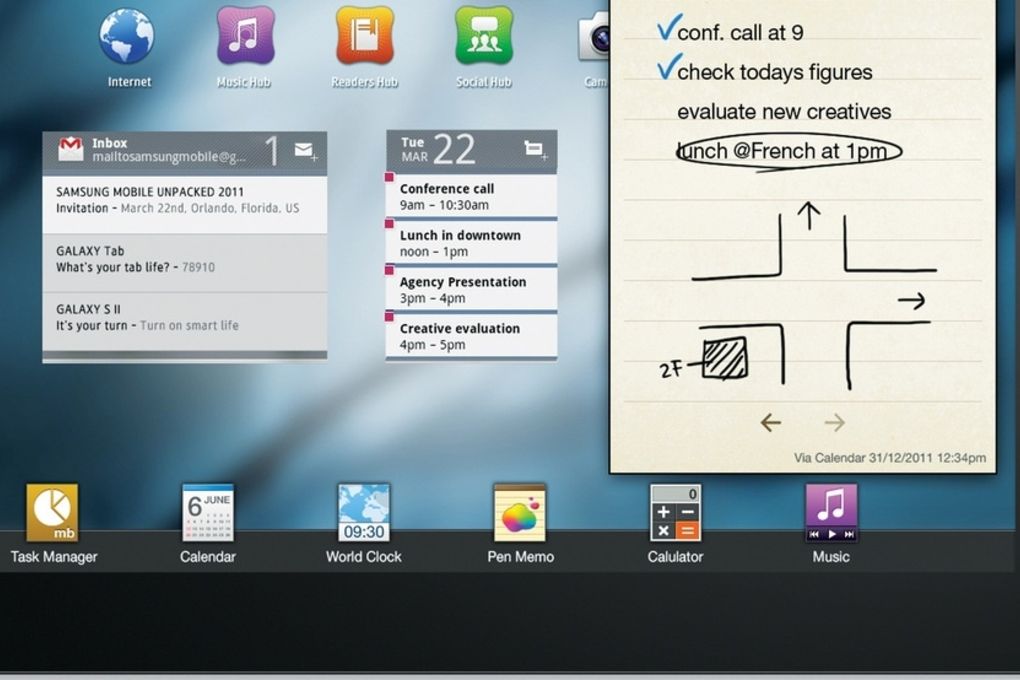Image resolution: width=1020 pixels, height=680 pixels.
Task: Open the Calendar app in the dock
Action: coord(208,513)
